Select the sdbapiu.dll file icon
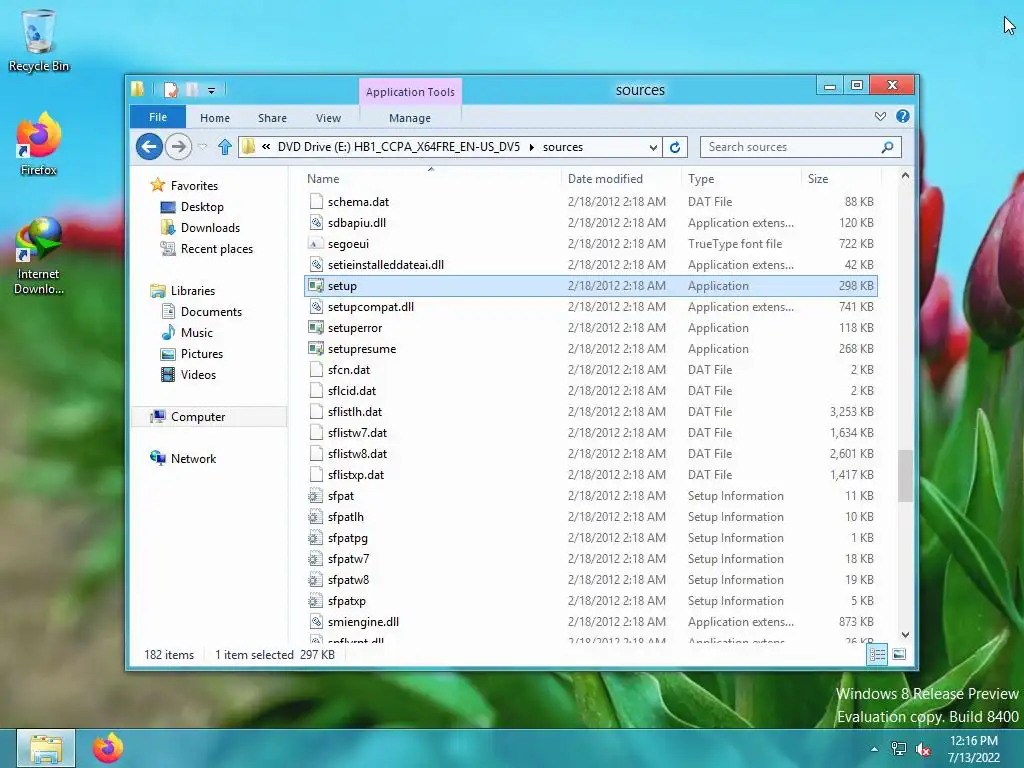This screenshot has width=1024, height=768. [x=316, y=223]
